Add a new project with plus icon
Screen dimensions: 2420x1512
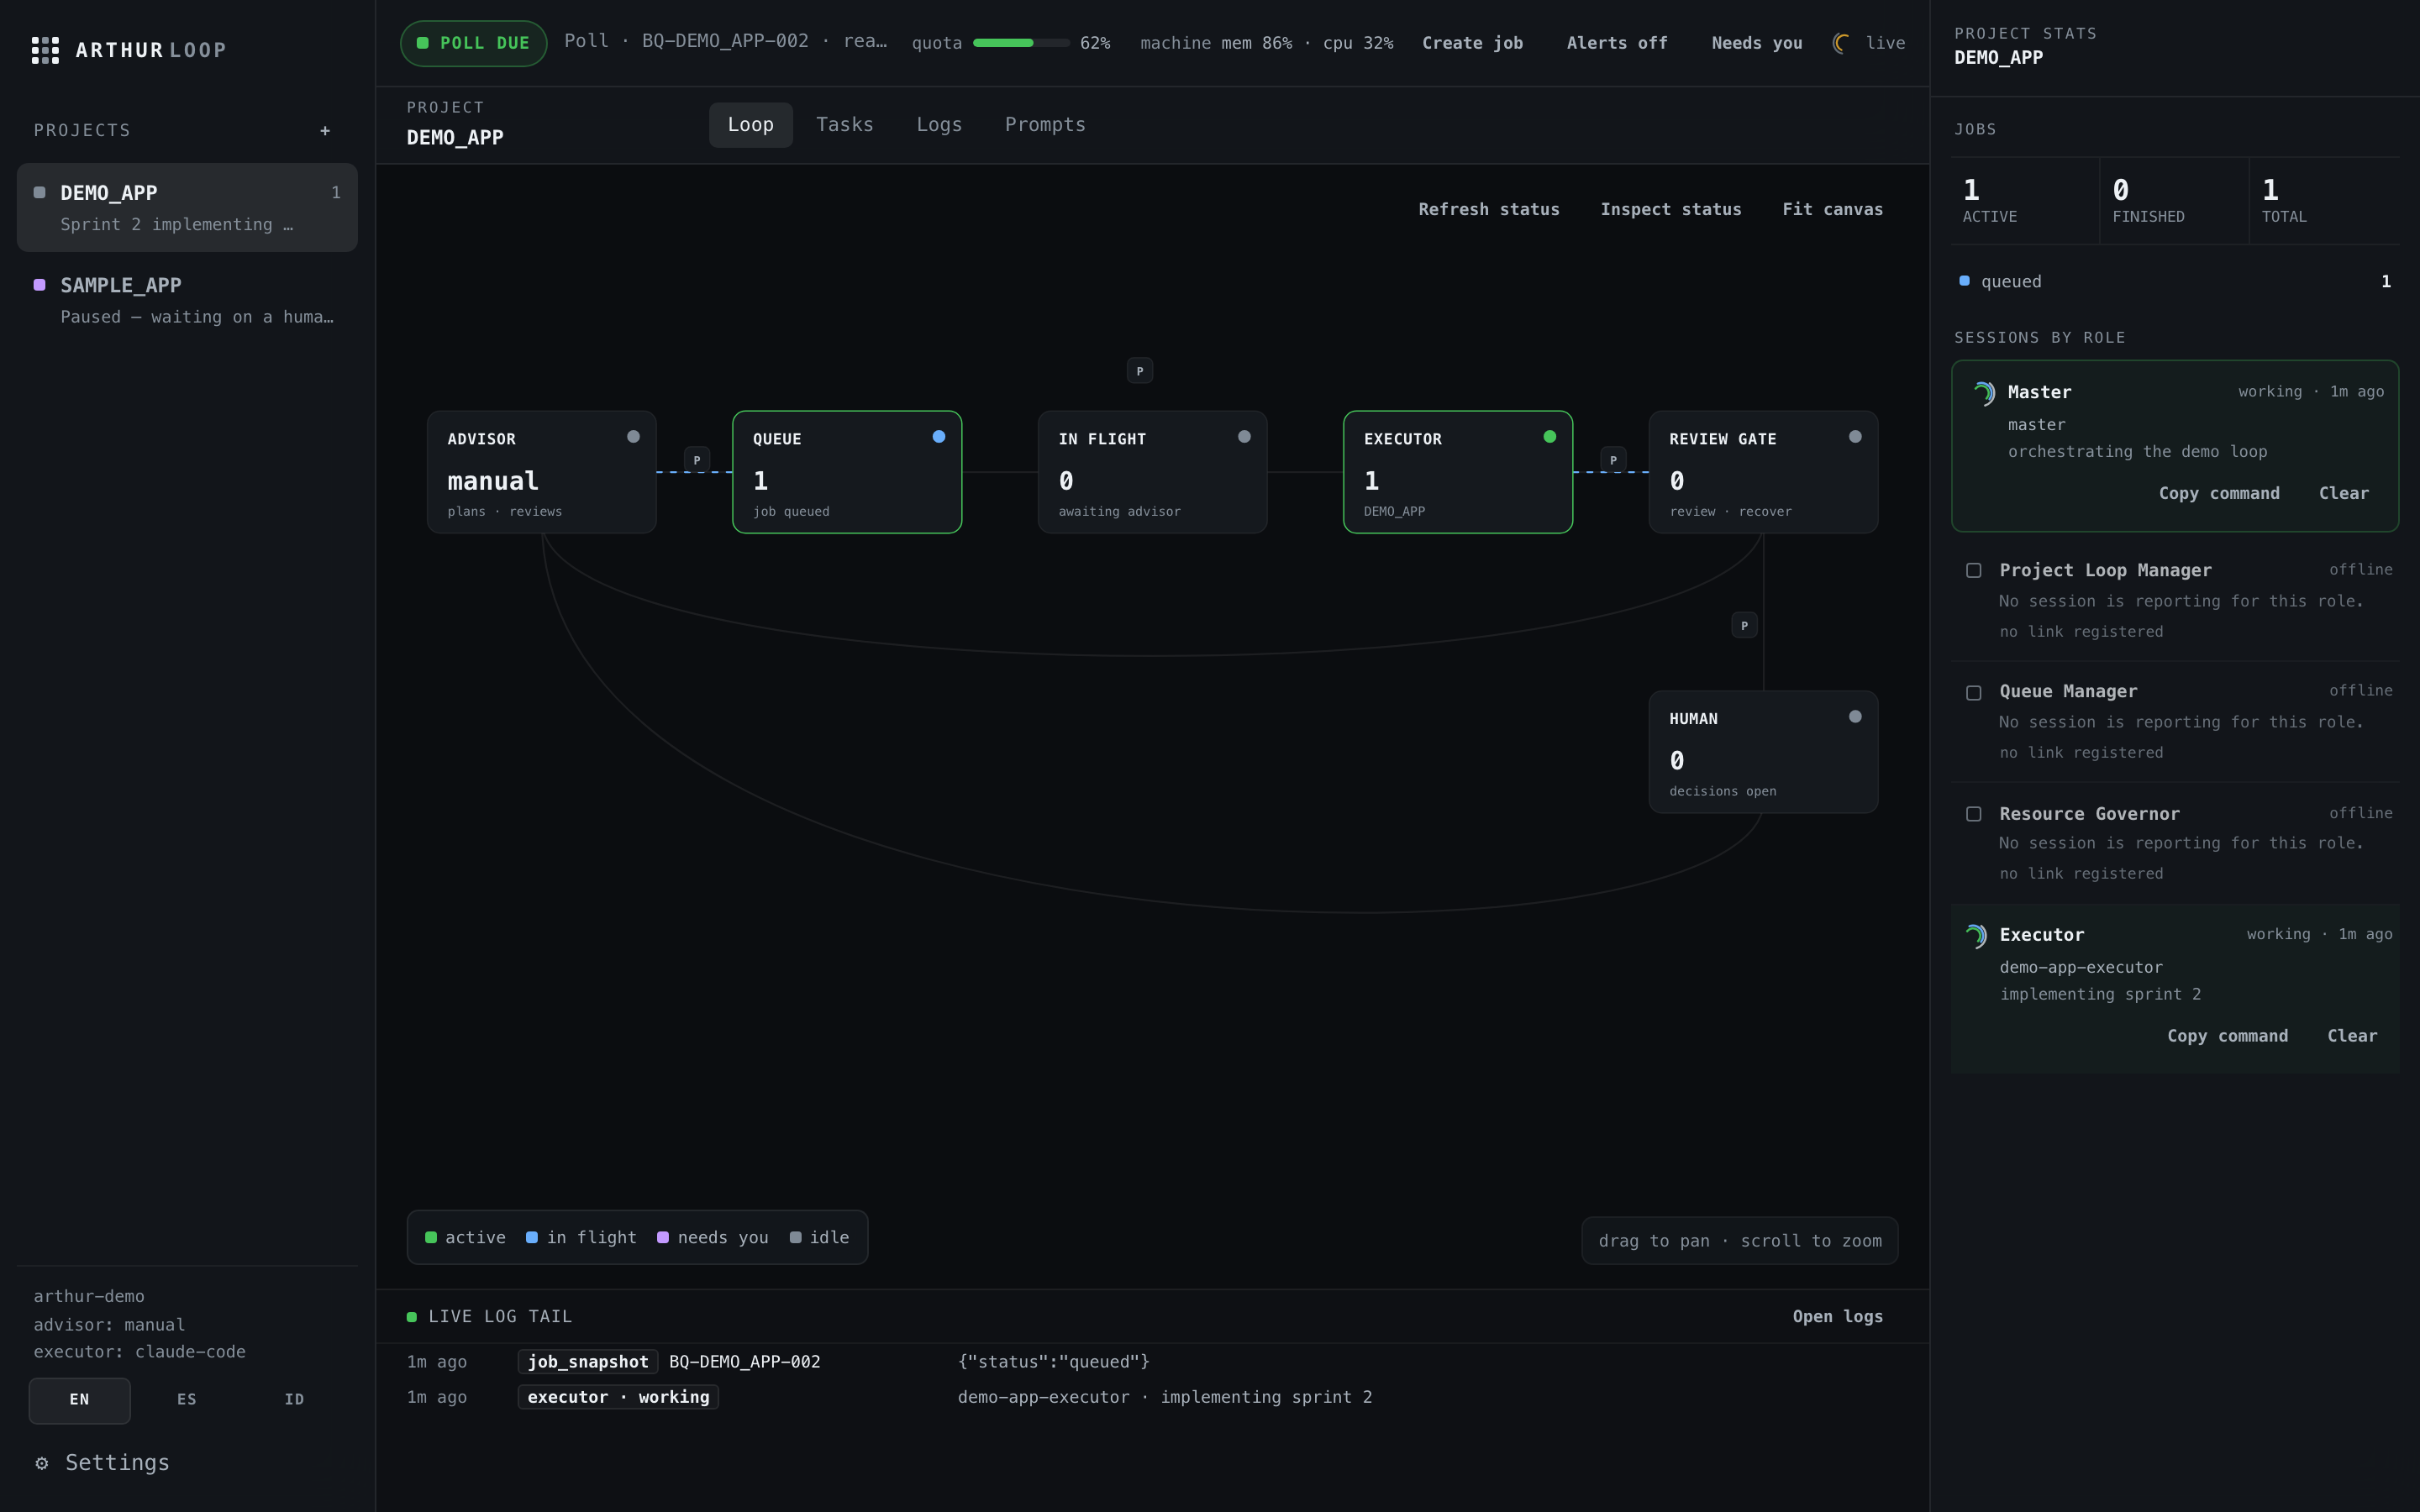pos(325,131)
